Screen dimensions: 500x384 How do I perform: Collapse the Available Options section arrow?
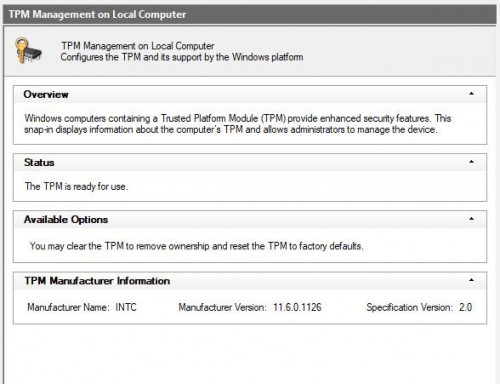(x=471, y=219)
